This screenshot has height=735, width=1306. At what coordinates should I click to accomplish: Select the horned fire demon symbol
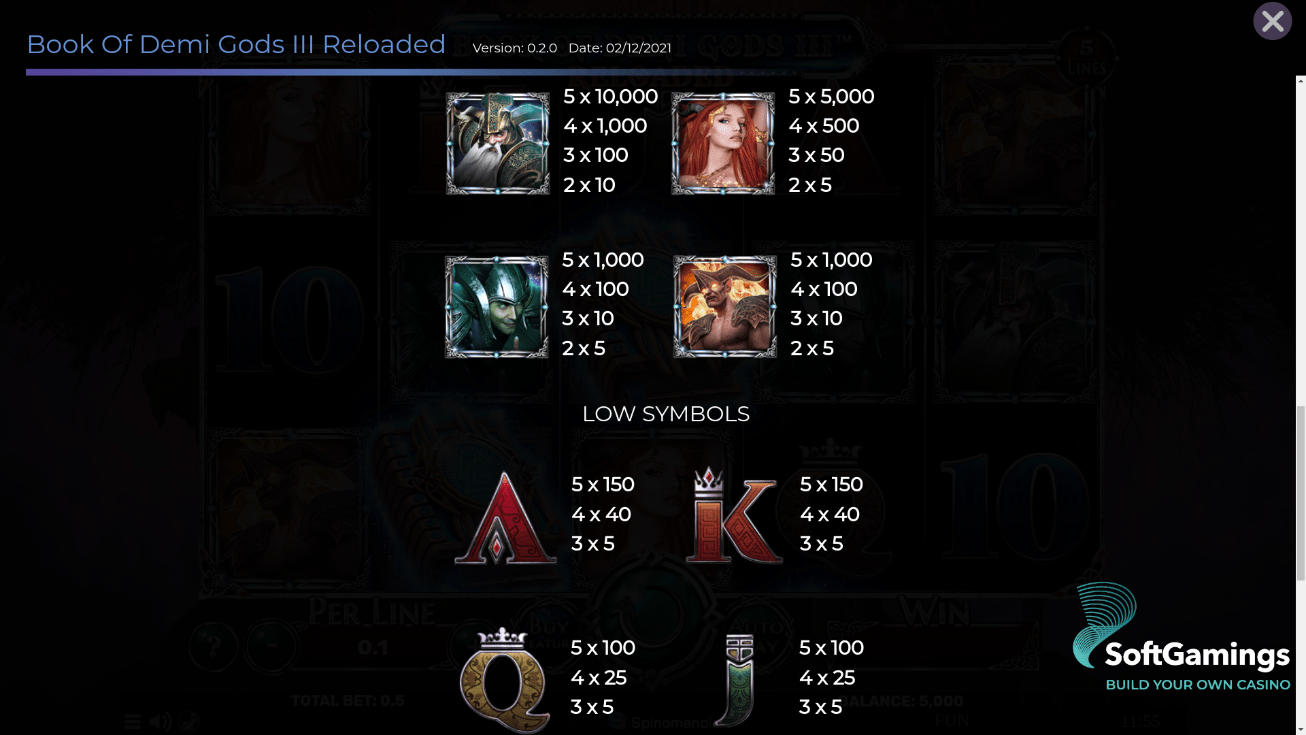click(725, 307)
